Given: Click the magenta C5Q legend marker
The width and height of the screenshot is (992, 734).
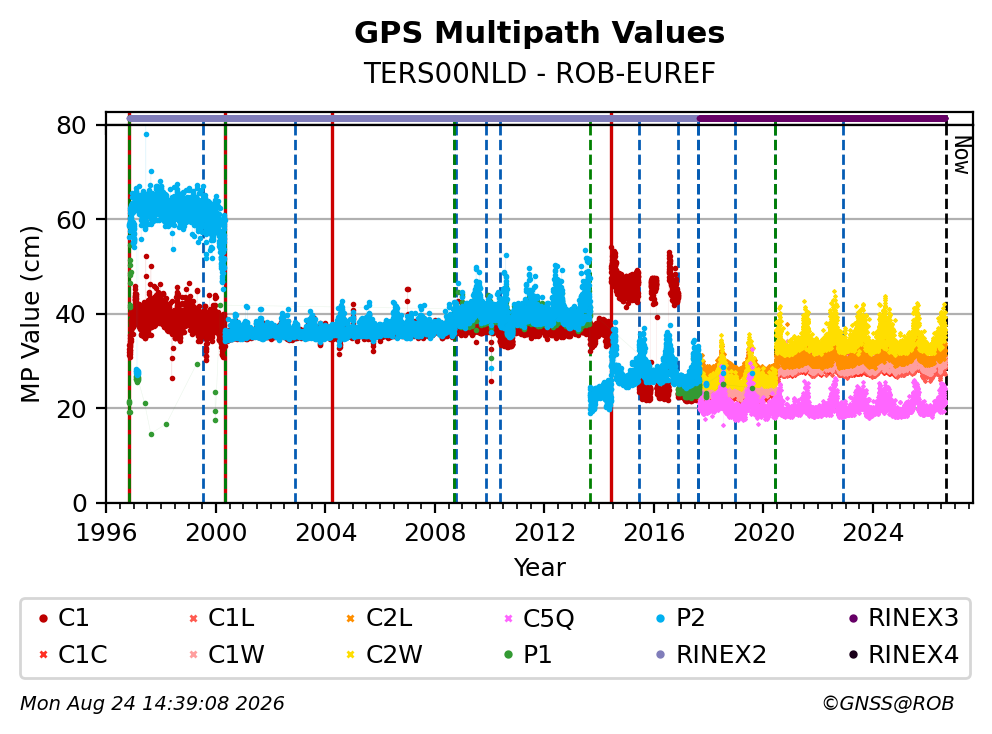Looking at the screenshot, I should (x=509, y=618).
